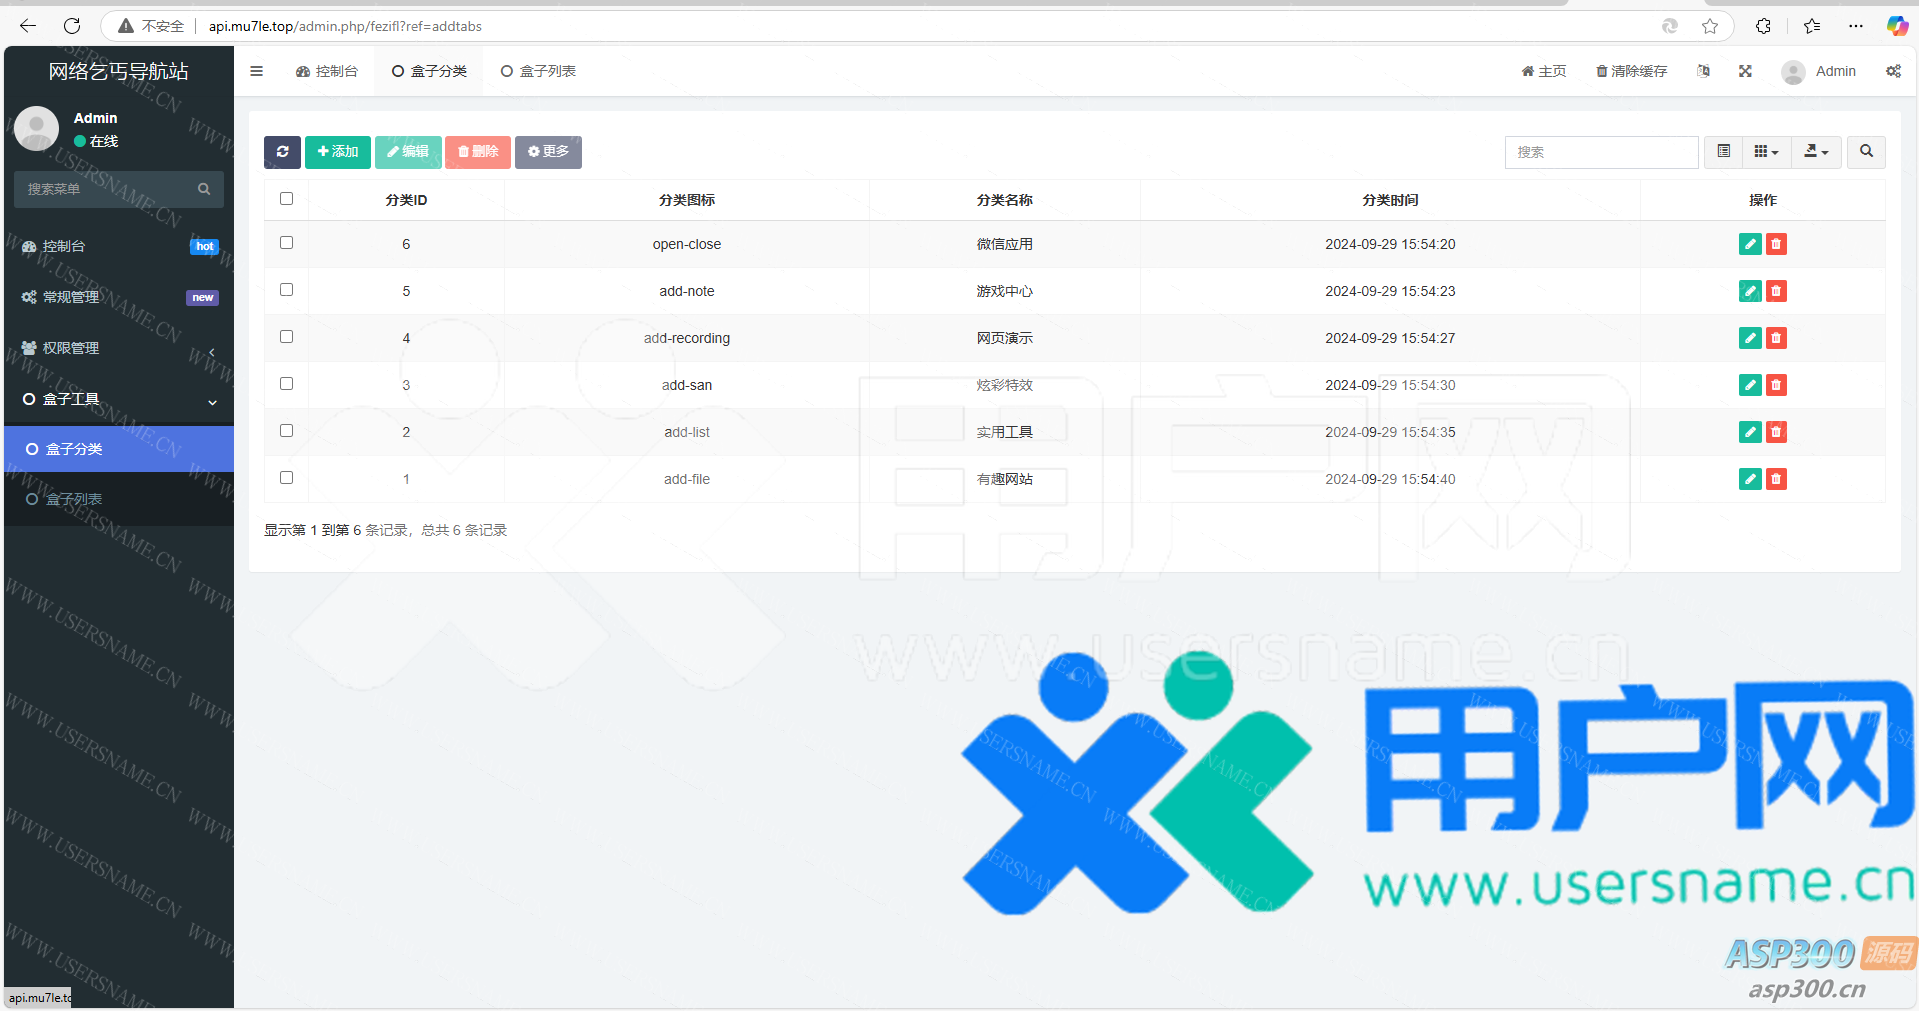The image size is (1919, 1011).
Task: Click the table 搜索 input field
Action: (1600, 152)
